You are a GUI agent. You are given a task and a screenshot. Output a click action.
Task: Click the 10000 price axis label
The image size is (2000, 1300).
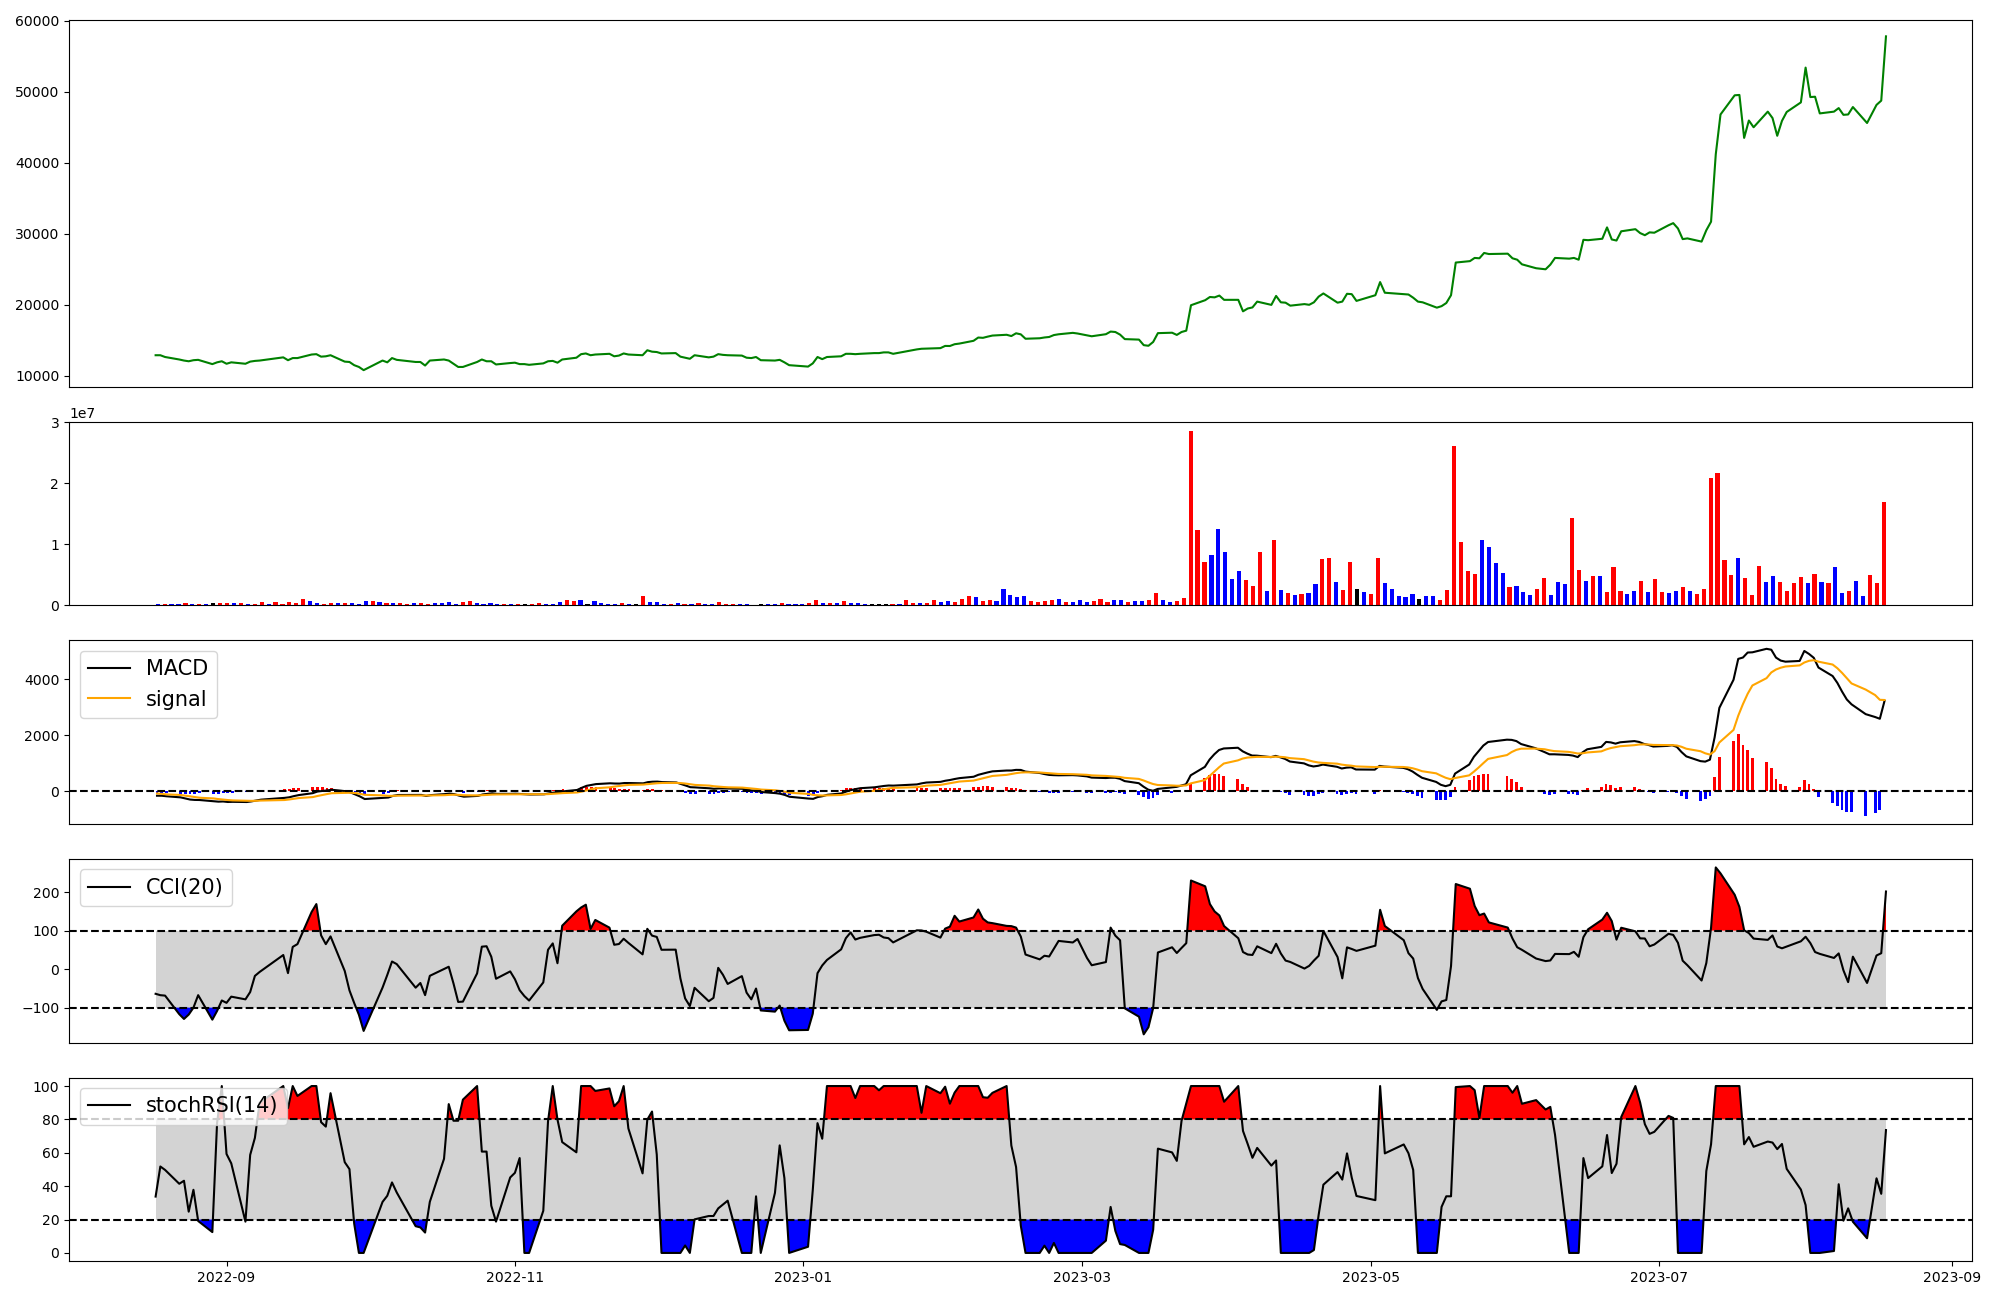(37, 377)
